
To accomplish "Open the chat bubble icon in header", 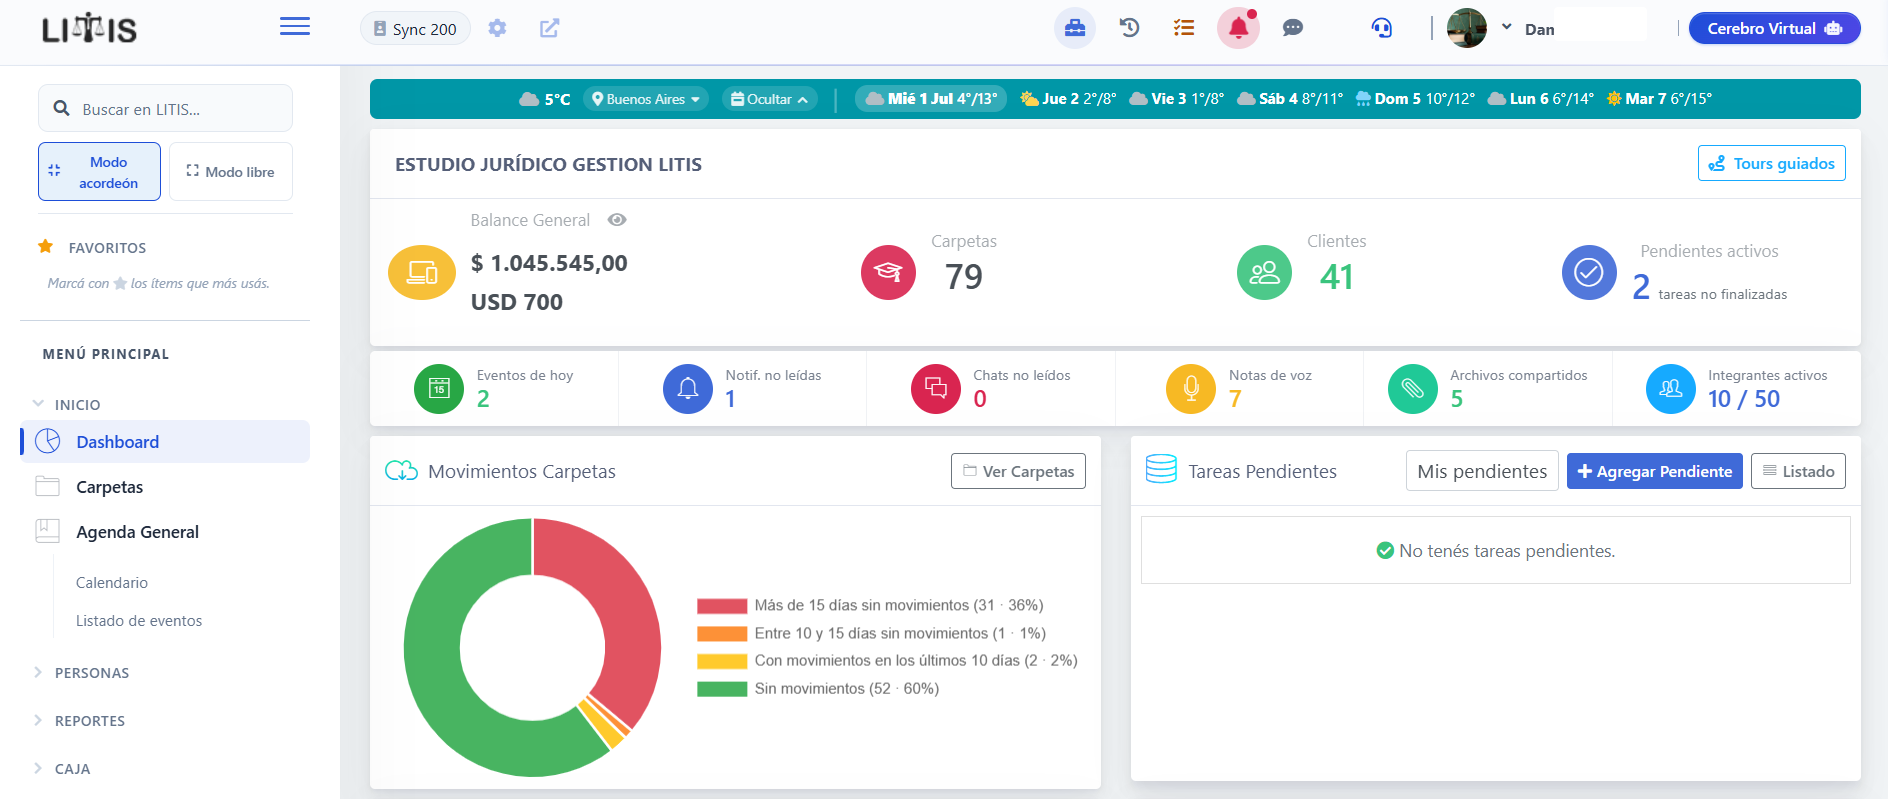I will pyautogui.click(x=1293, y=28).
